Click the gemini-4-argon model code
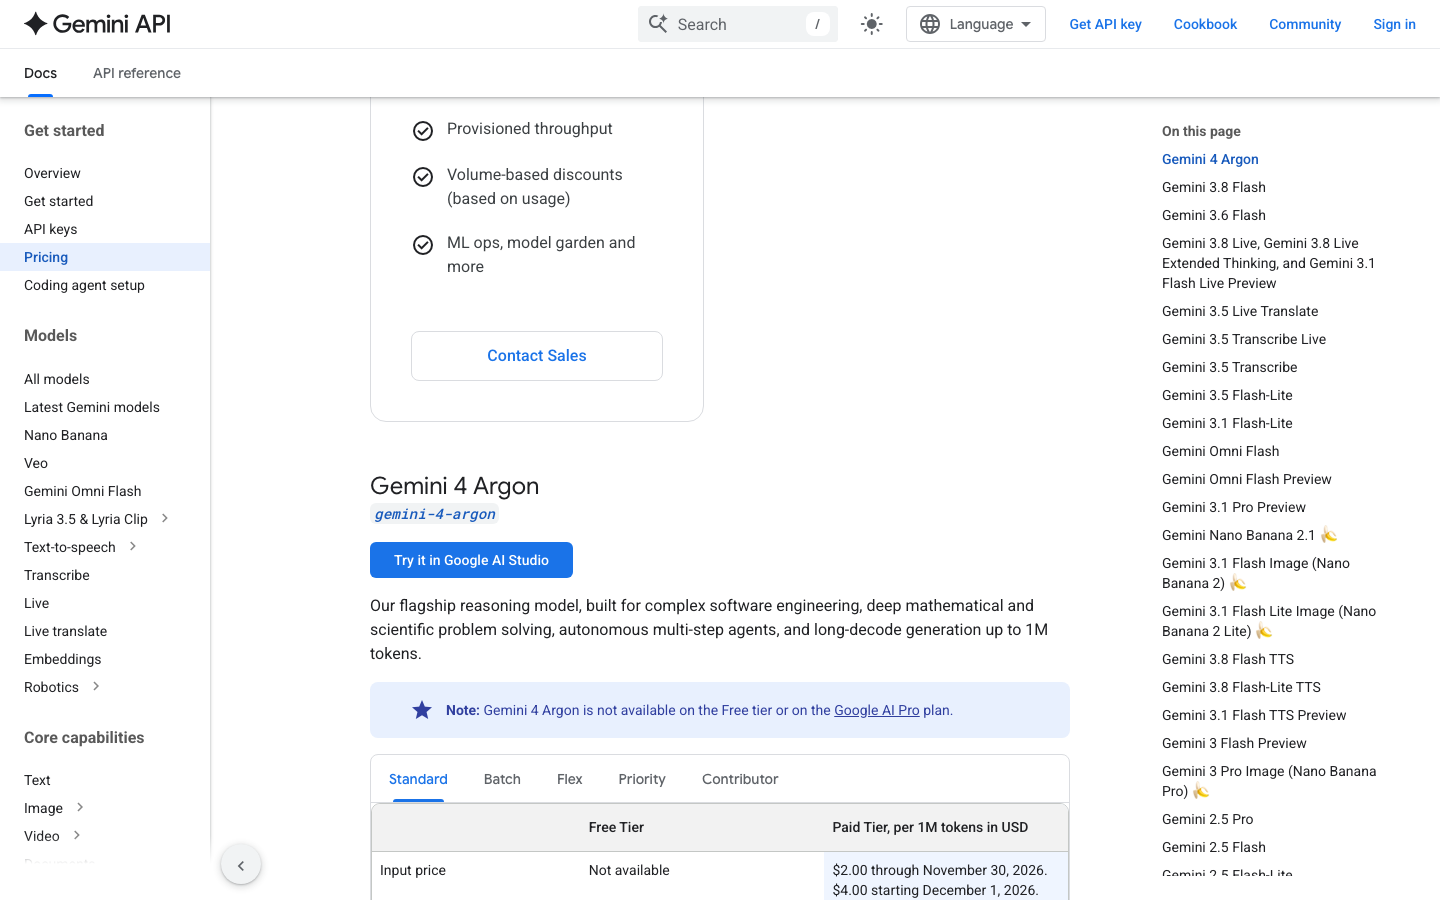Screen dimensions: 1440x900 pyautogui.click(x=435, y=514)
